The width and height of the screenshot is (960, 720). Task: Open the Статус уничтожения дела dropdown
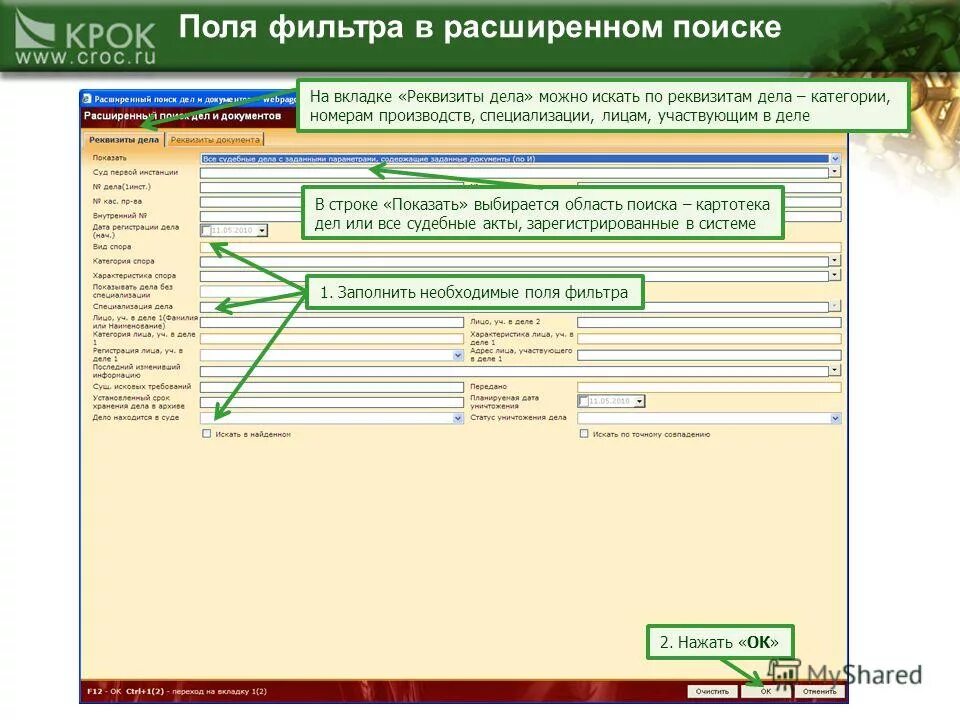pos(831,417)
